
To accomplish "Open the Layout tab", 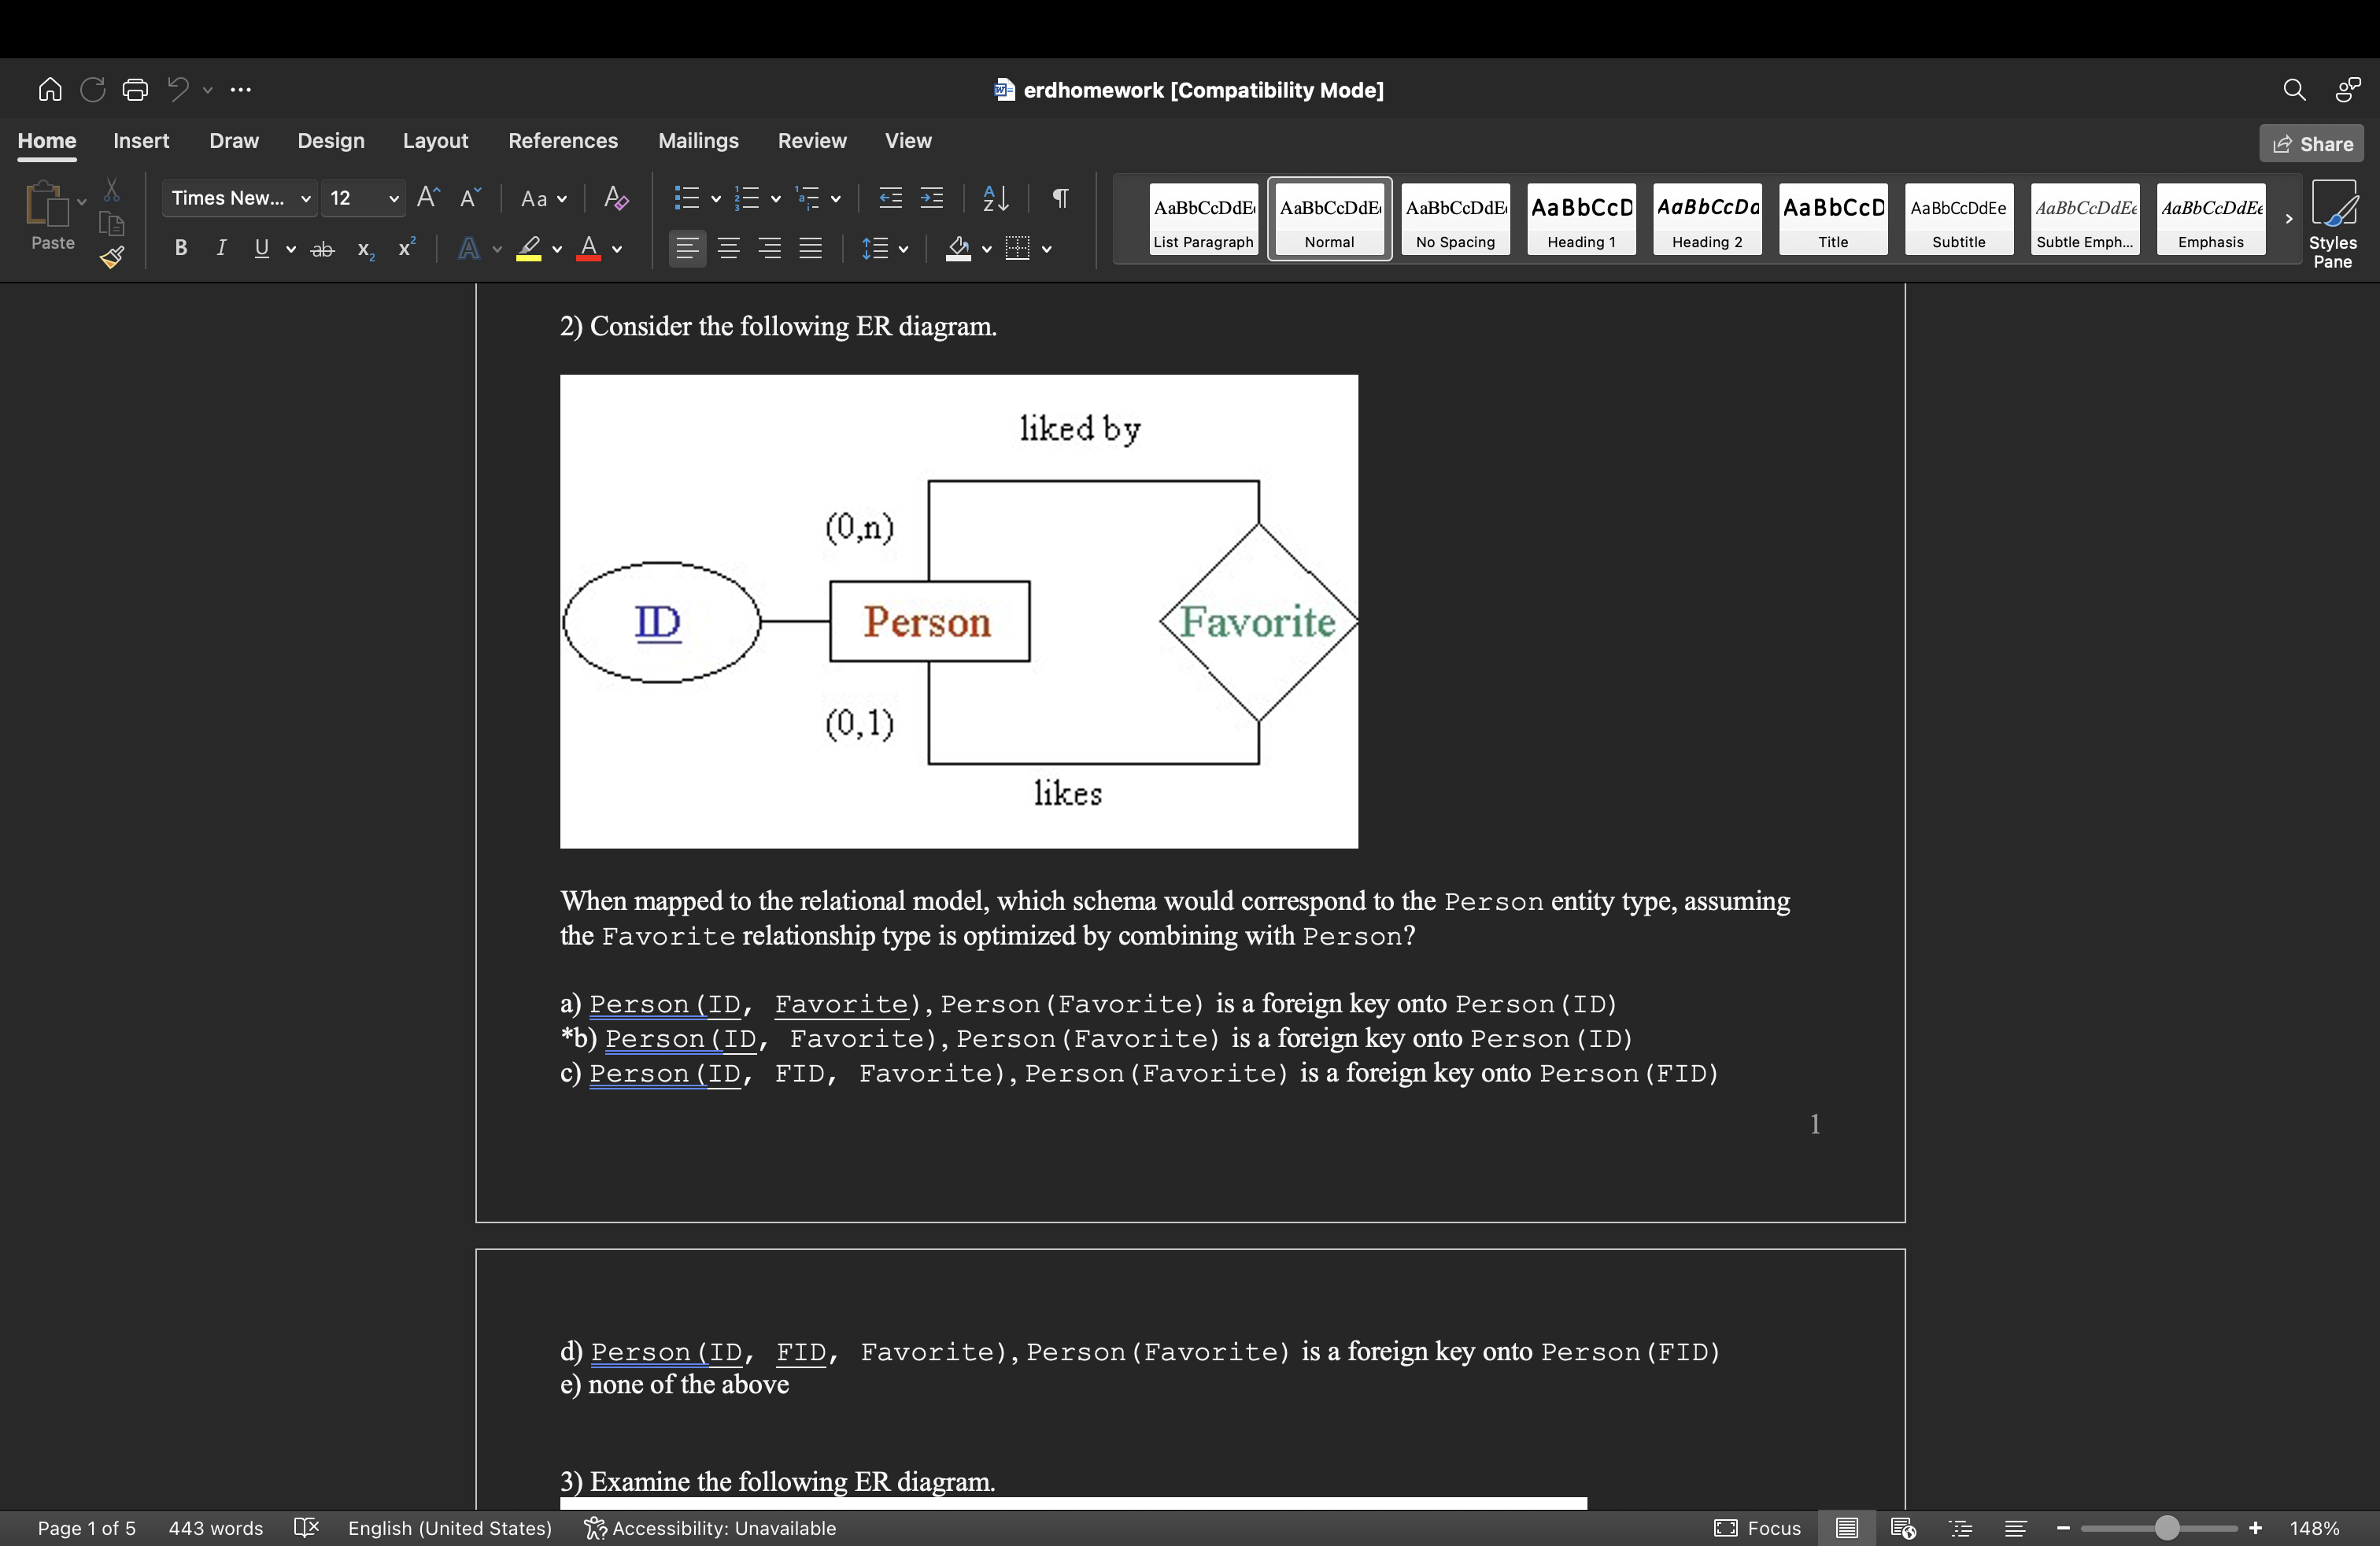I will point(435,141).
